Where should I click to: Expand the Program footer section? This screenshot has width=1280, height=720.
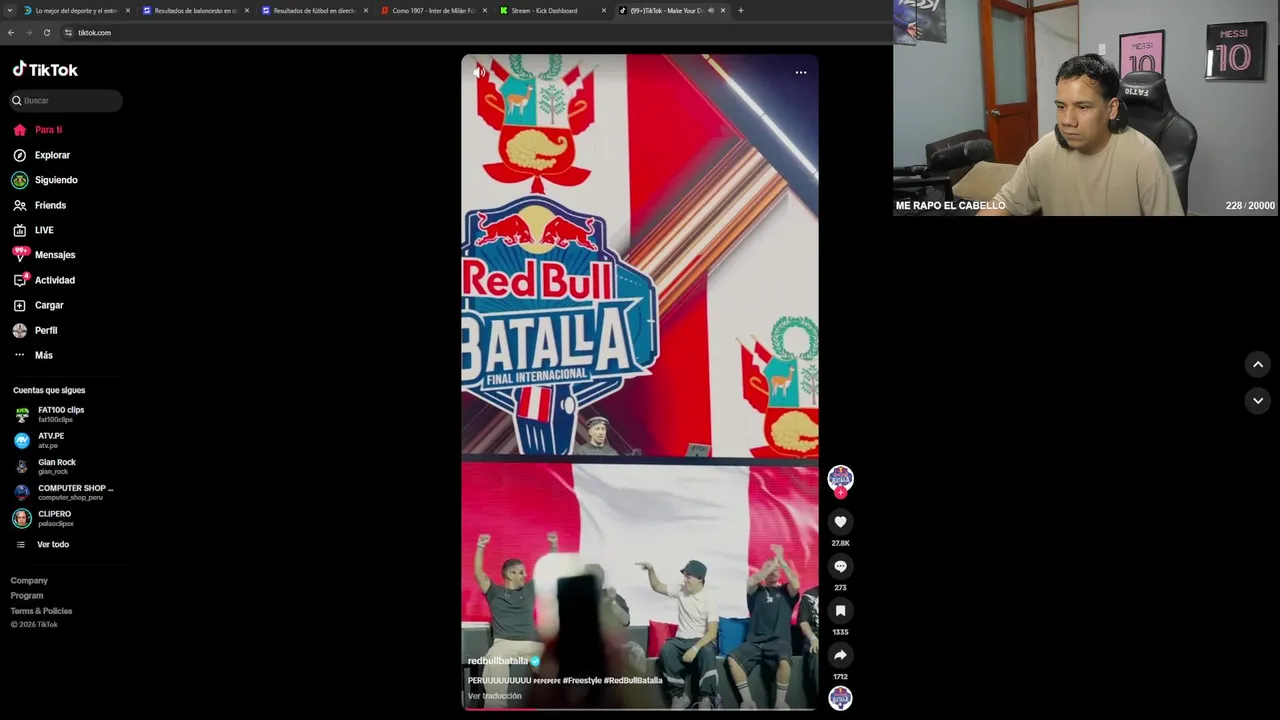click(27, 595)
